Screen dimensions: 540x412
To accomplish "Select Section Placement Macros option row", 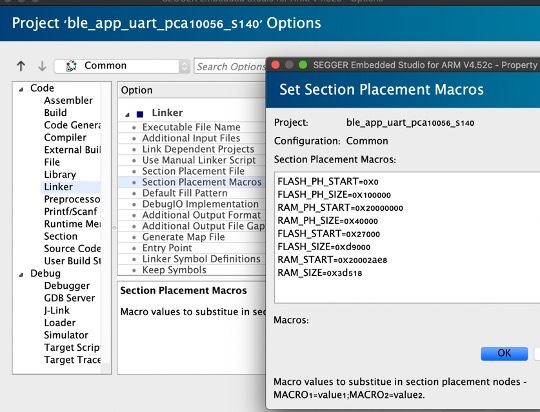I will (x=192, y=182).
